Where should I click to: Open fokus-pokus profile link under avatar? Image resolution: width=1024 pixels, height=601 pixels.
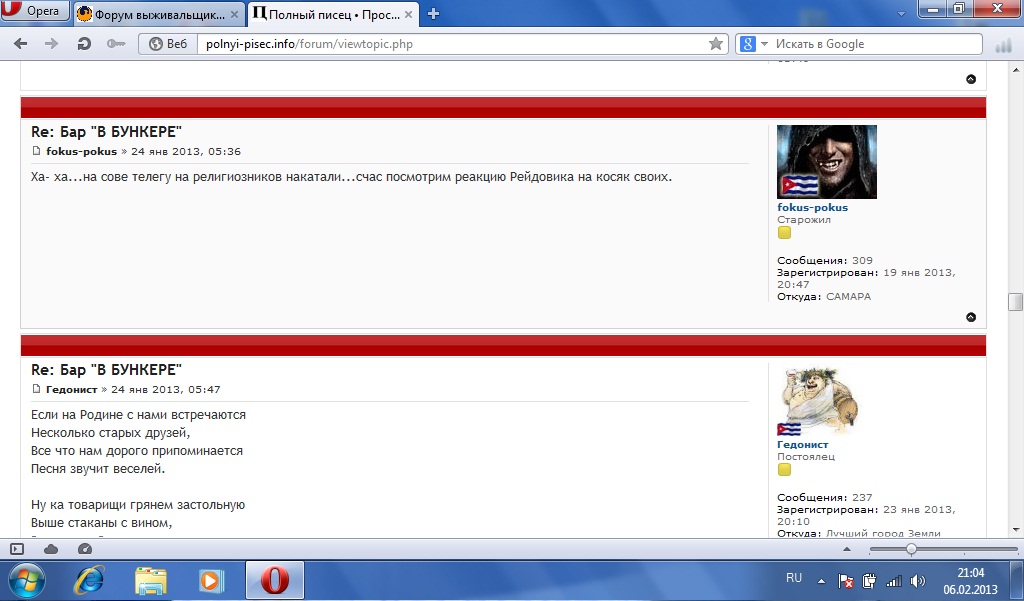(812, 207)
